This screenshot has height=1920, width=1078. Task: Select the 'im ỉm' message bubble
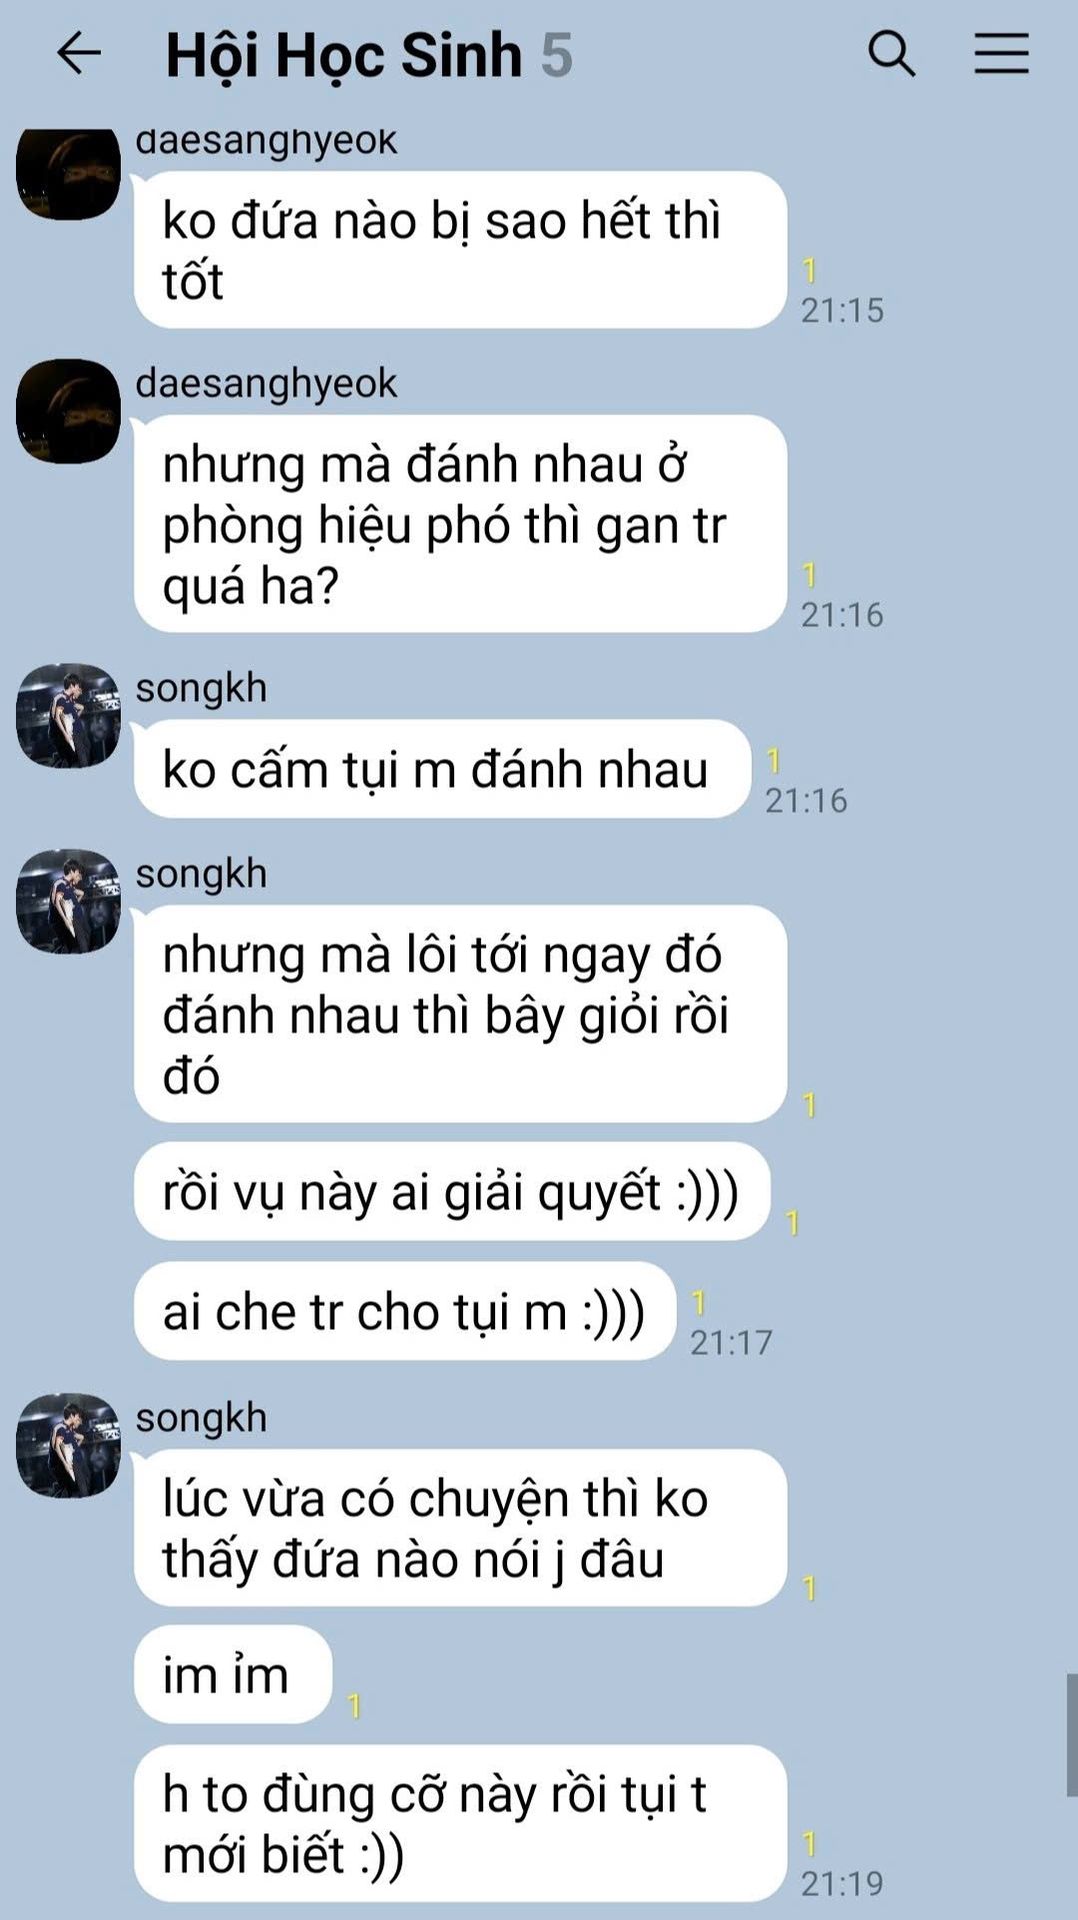[x=233, y=1675]
